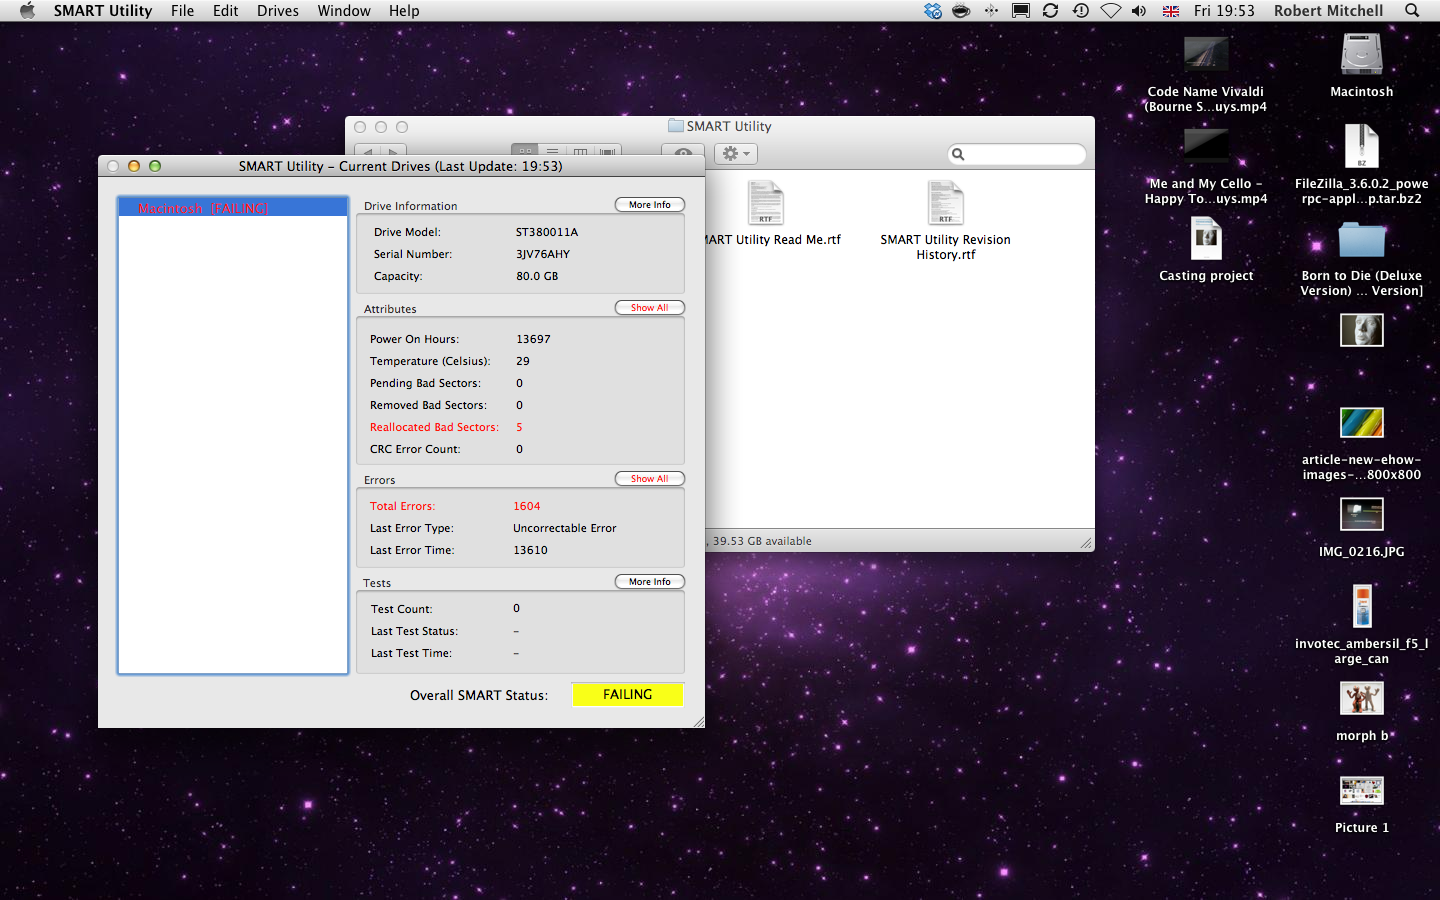Click the Reallocated Bad Sectors label
The width and height of the screenshot is (1440, 900).
[434, 427]
